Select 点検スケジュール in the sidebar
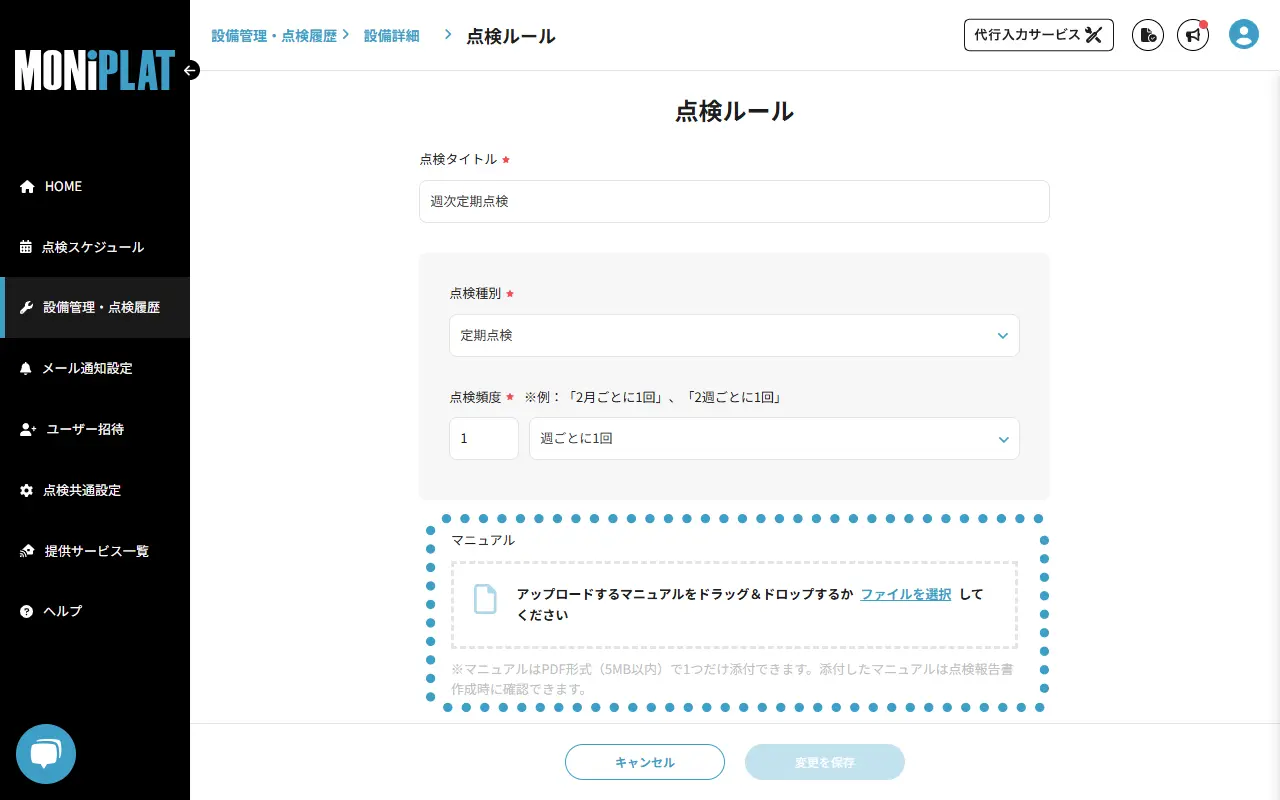This screenshot has height=800, width=1280. [x=88, y=247]
